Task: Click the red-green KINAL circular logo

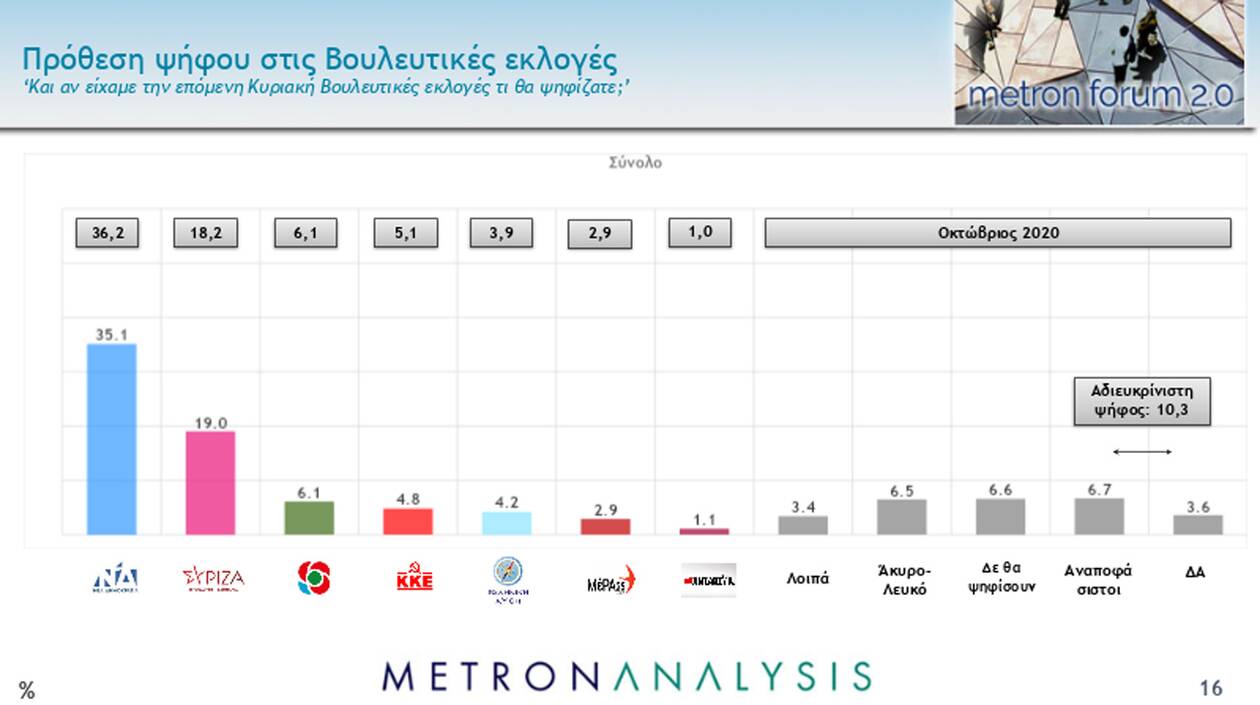Action: pos(313,578)
